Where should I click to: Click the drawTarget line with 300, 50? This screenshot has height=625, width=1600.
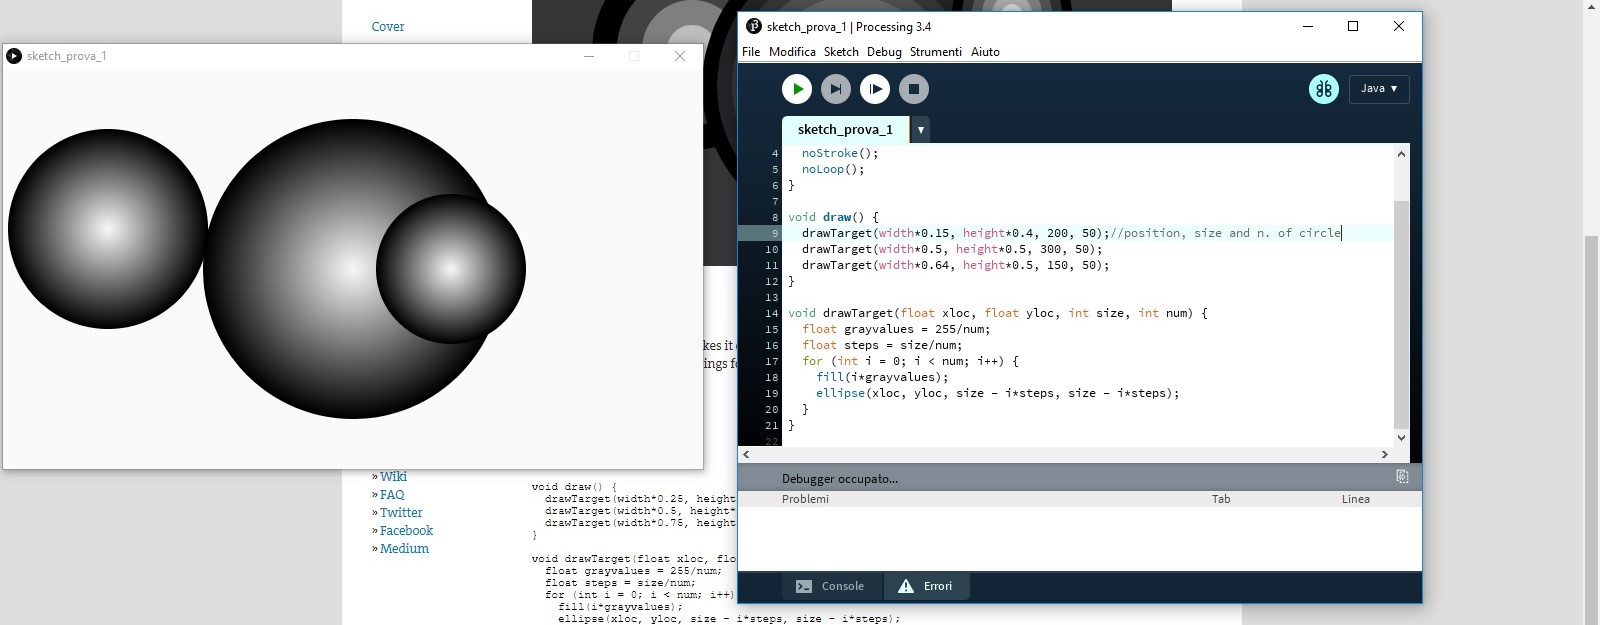(x=952, y=249)
